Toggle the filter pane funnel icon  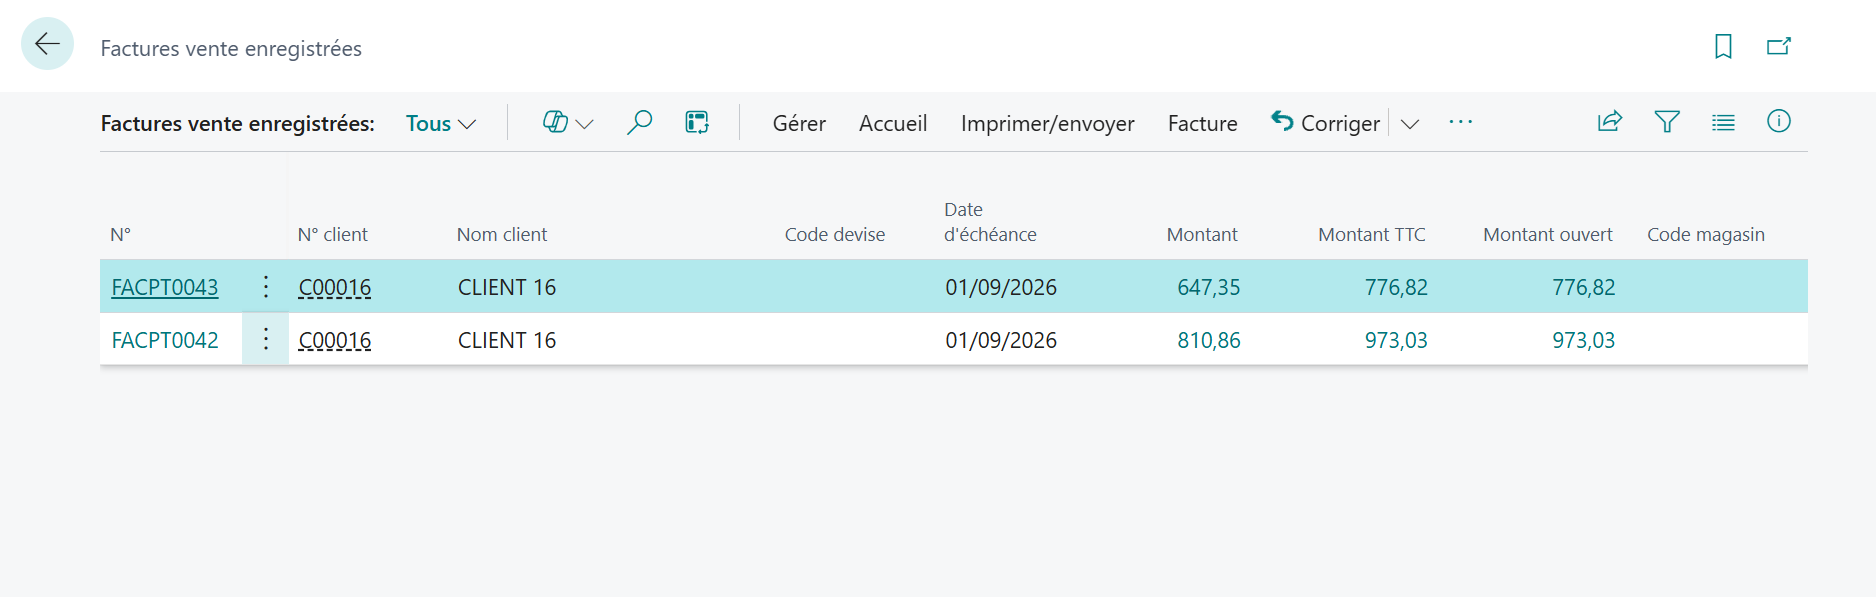pos(1667,122)
